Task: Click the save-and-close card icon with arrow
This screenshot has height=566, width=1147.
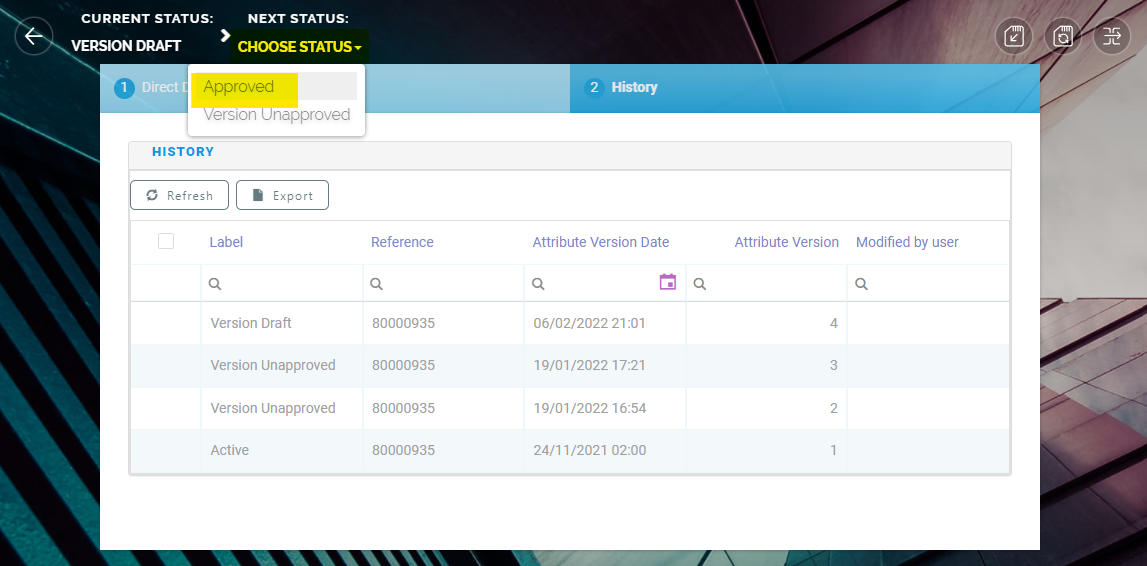Action: (1014, 37)
